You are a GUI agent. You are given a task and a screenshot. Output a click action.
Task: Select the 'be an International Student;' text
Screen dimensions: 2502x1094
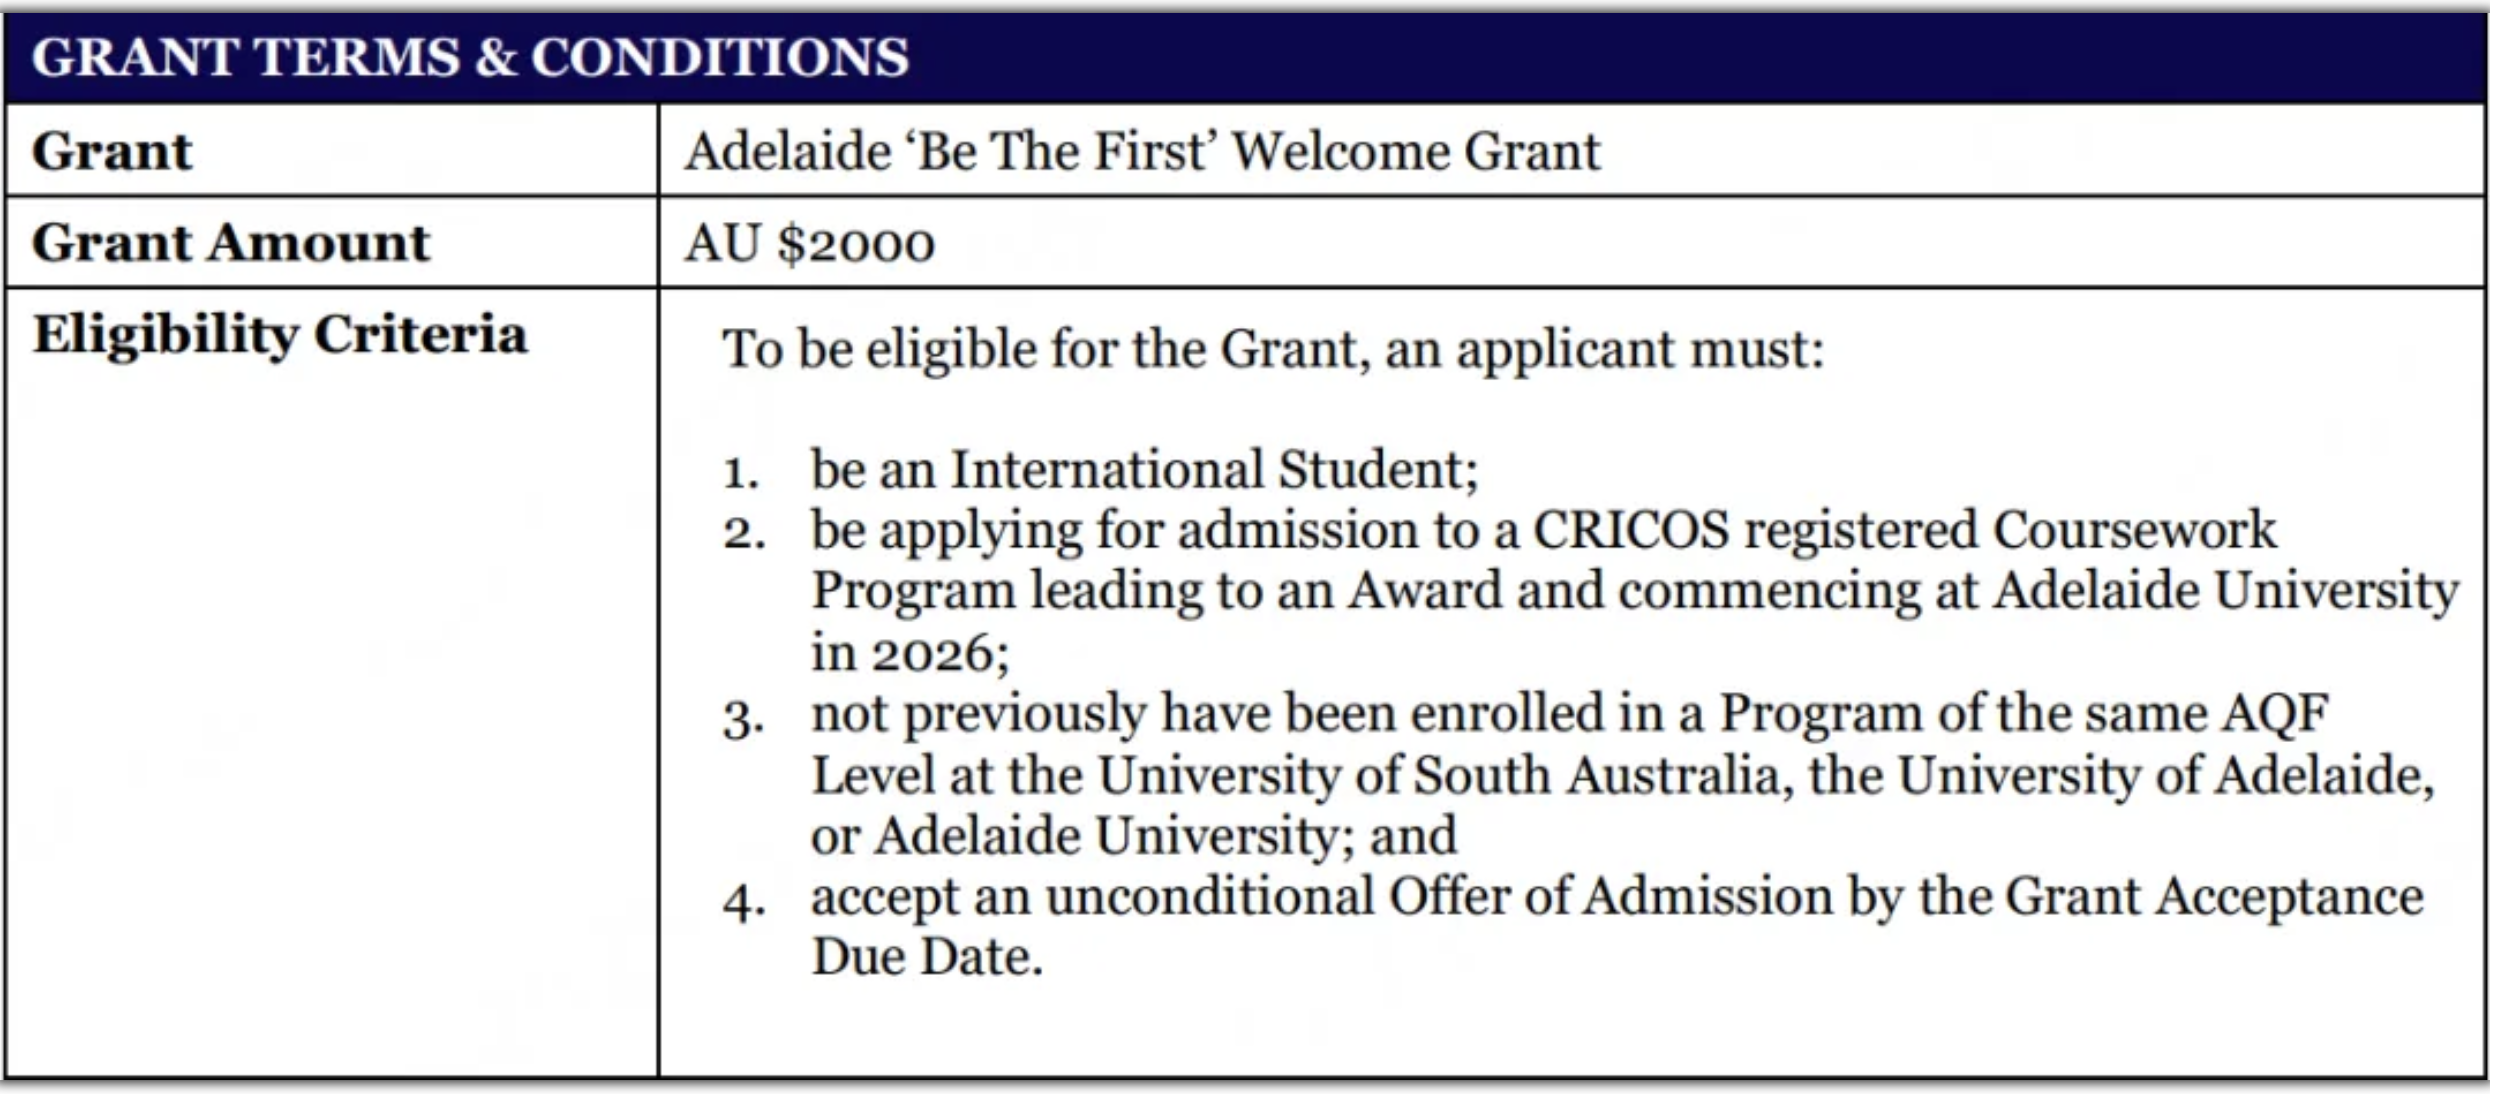point(1144,470)
